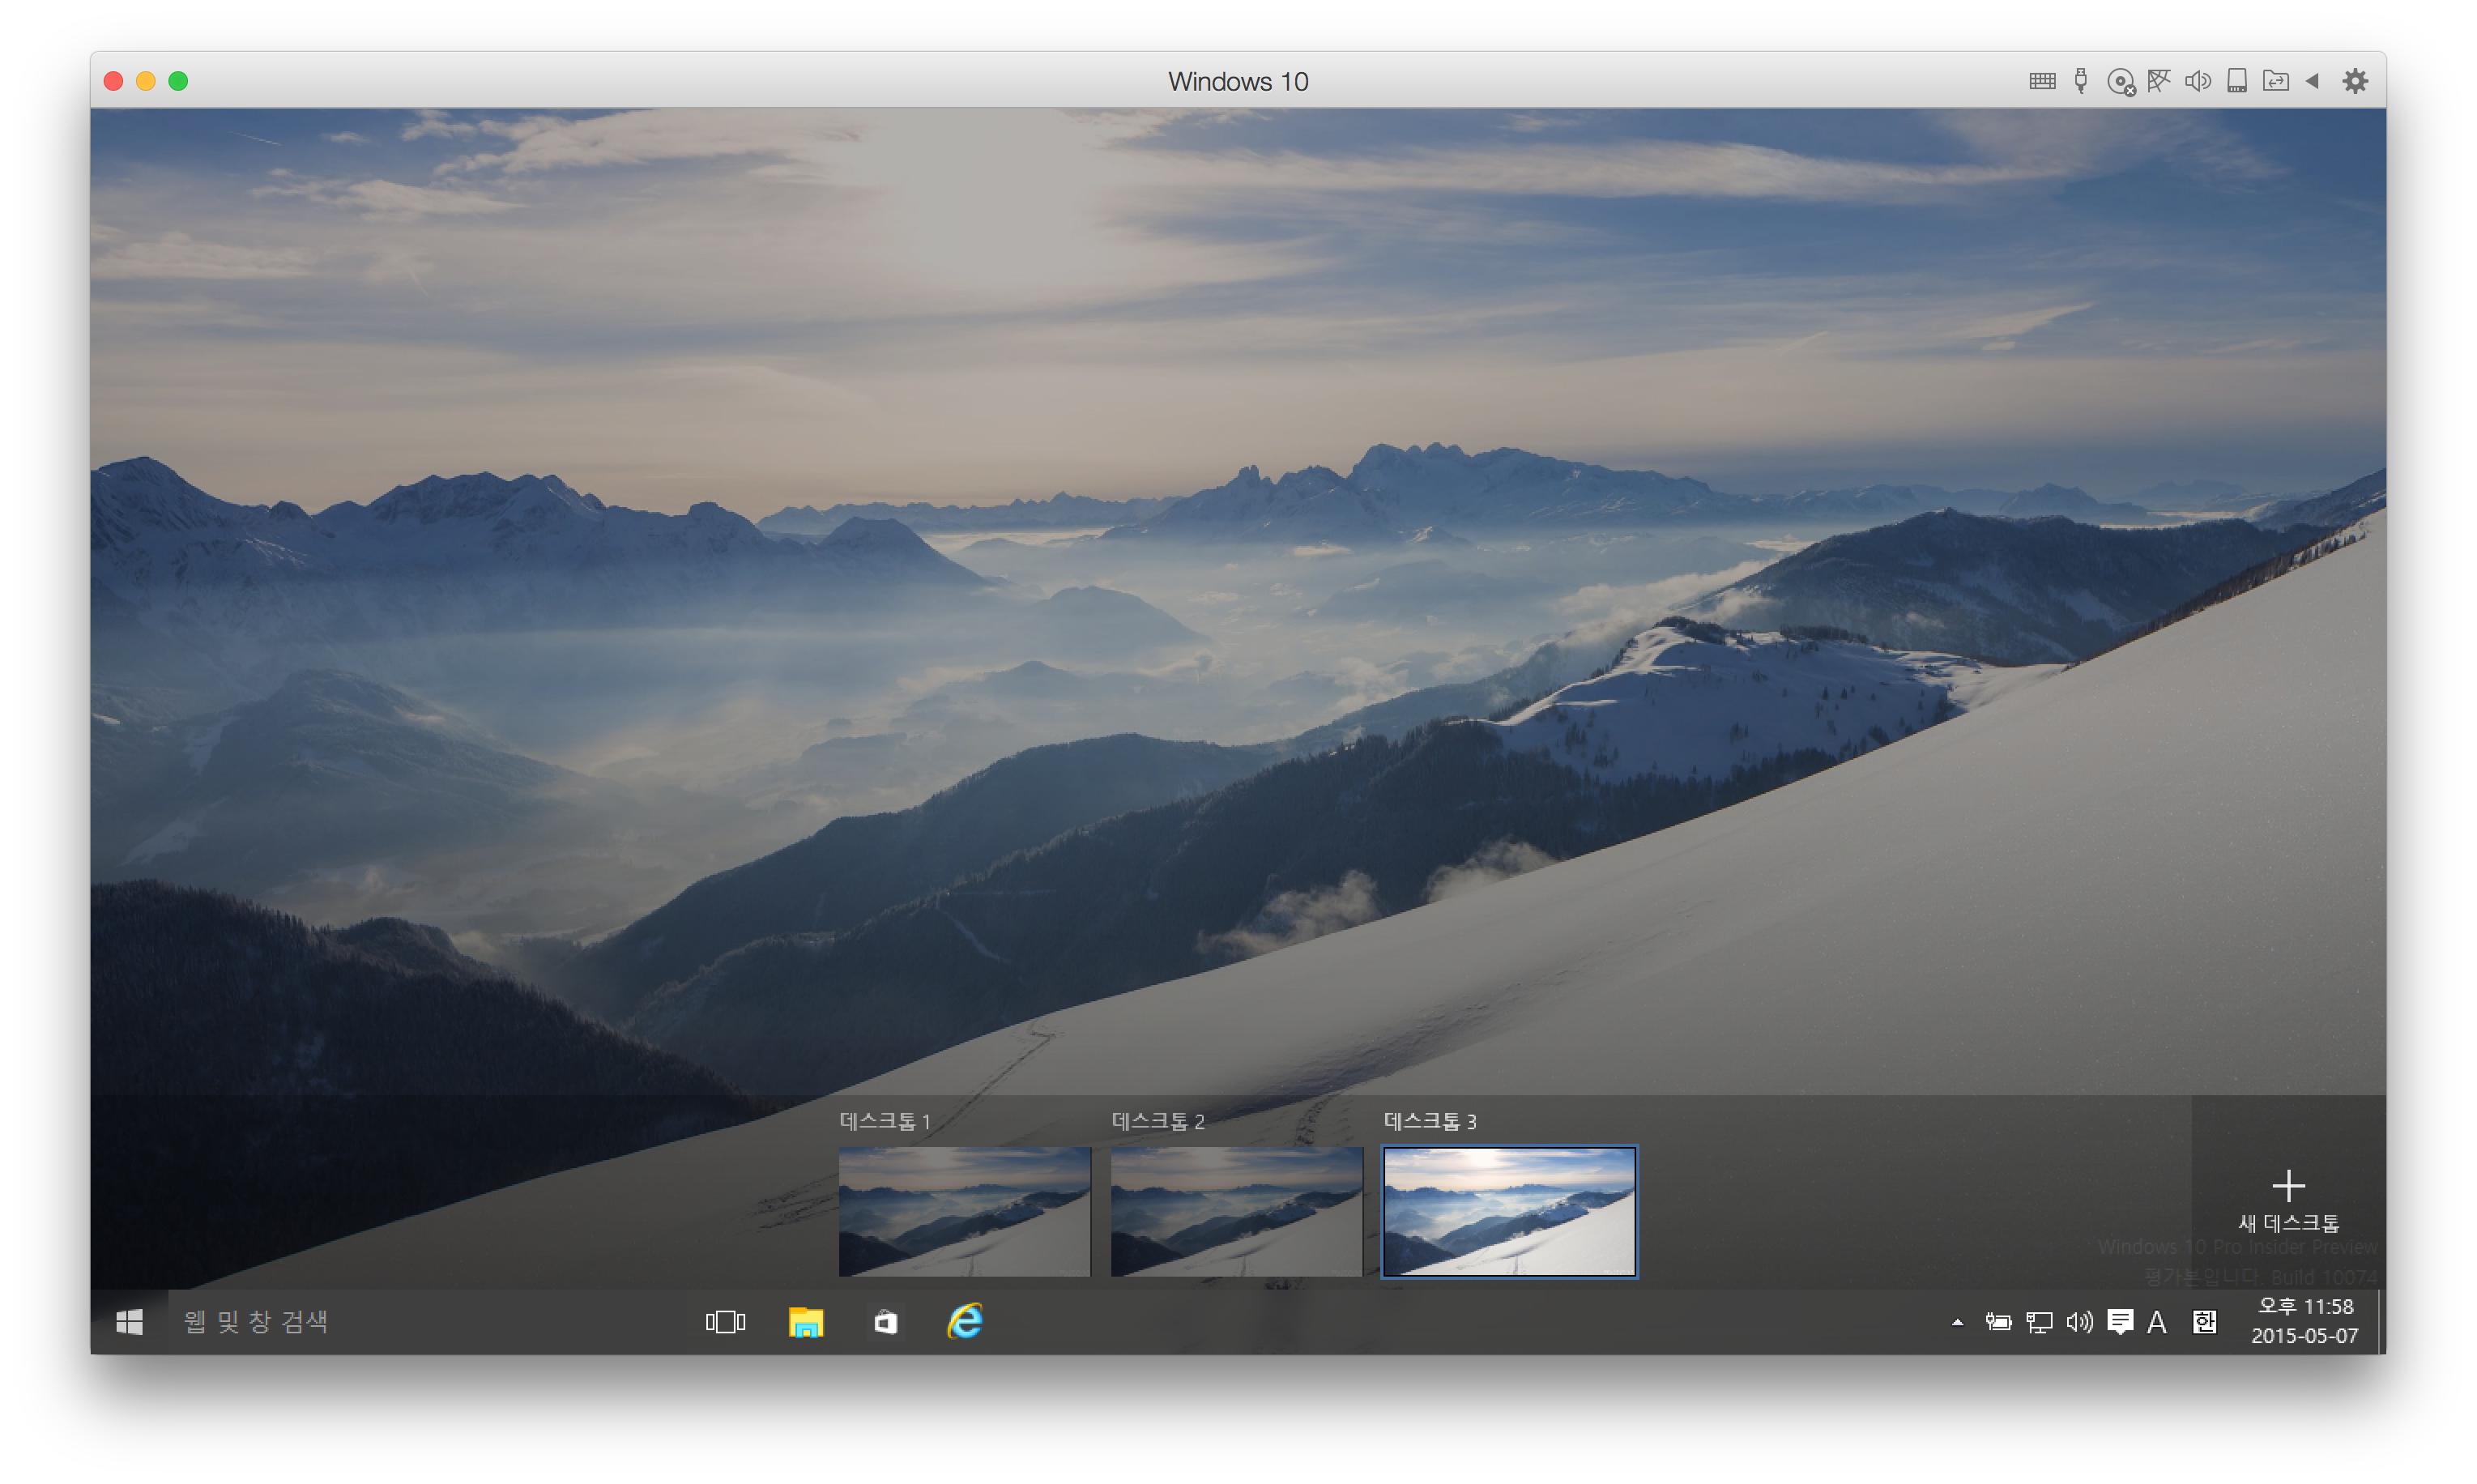Open the battery power tray icon
This screenshot has height=1484, width=2477.
point(1998,1322)
